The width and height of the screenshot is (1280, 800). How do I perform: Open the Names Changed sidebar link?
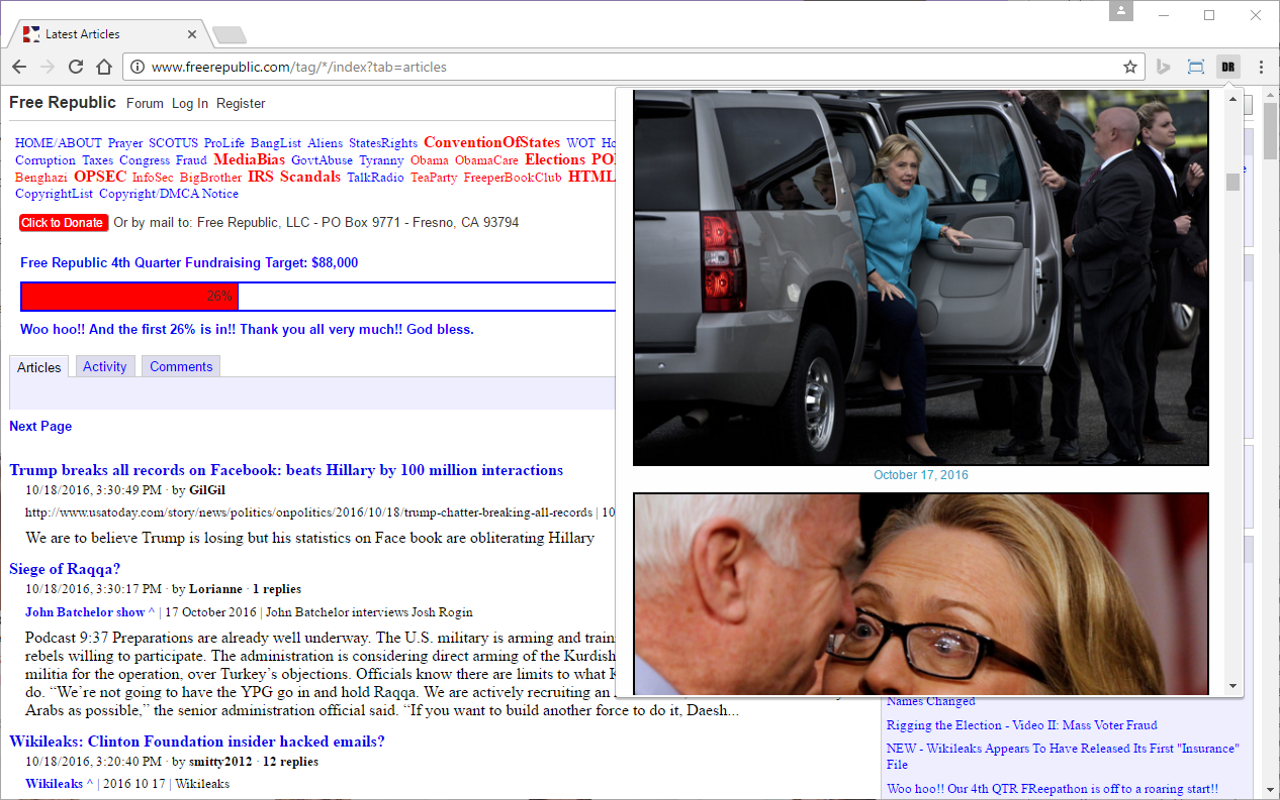point(930,701)
